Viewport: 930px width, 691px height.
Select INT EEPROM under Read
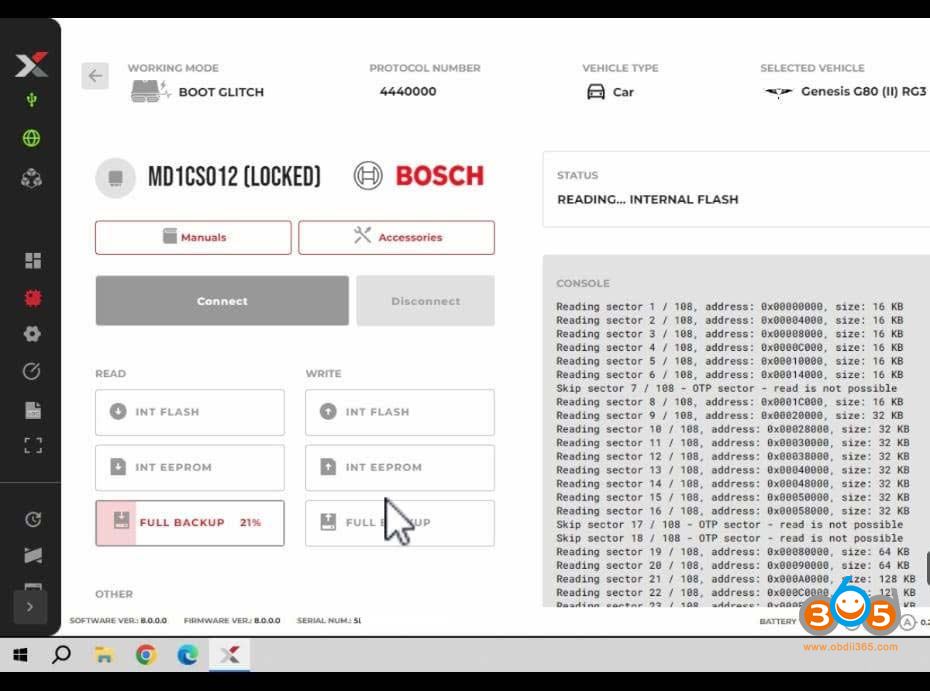190,467
